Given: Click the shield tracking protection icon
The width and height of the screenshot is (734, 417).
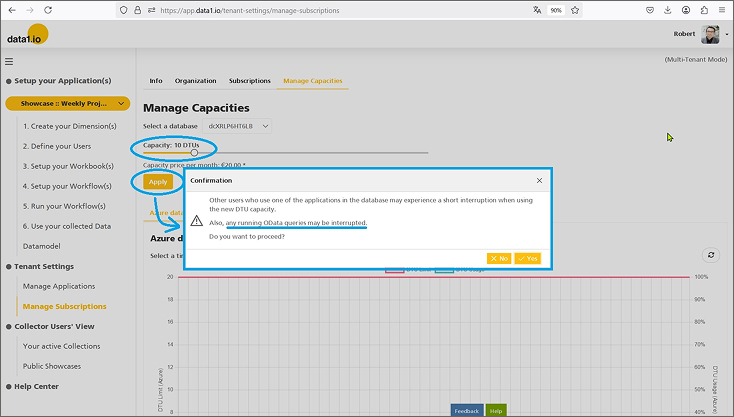Looking at the screenshot, I should [x=124, y=10].
